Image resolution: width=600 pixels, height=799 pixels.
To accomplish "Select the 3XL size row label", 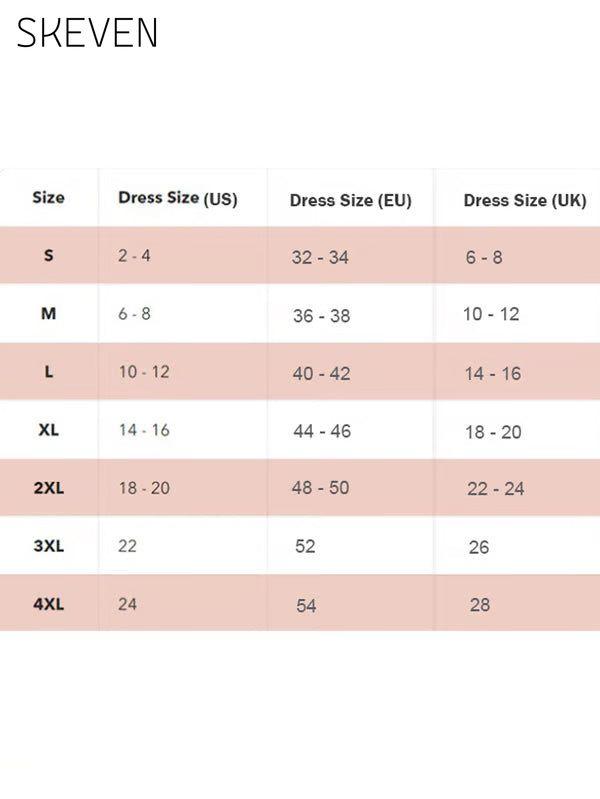I will point(48,546).
